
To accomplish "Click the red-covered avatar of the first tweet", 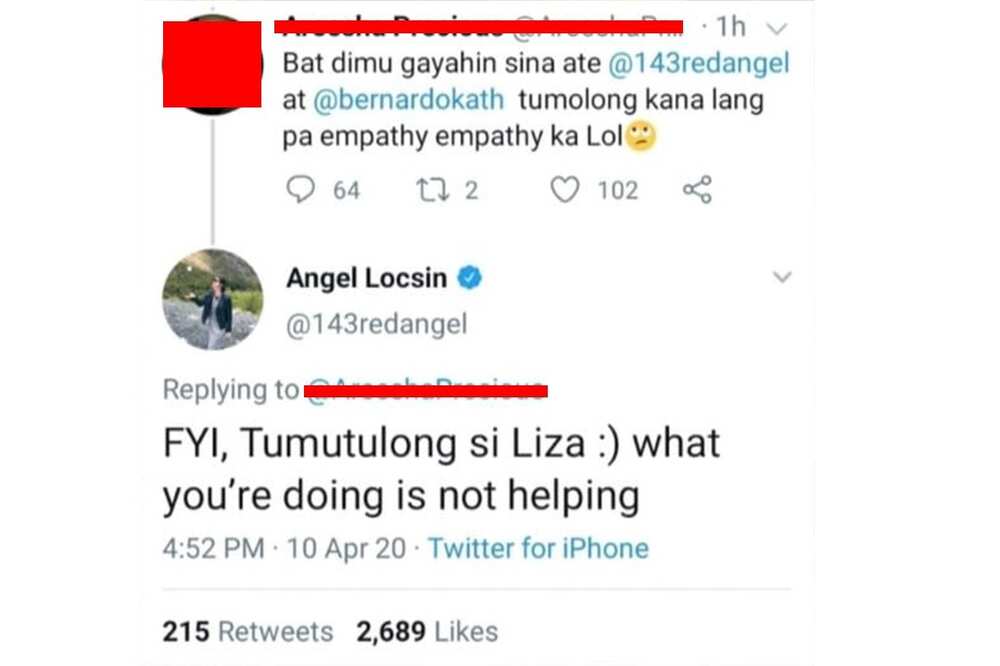I will pos(212,64).
